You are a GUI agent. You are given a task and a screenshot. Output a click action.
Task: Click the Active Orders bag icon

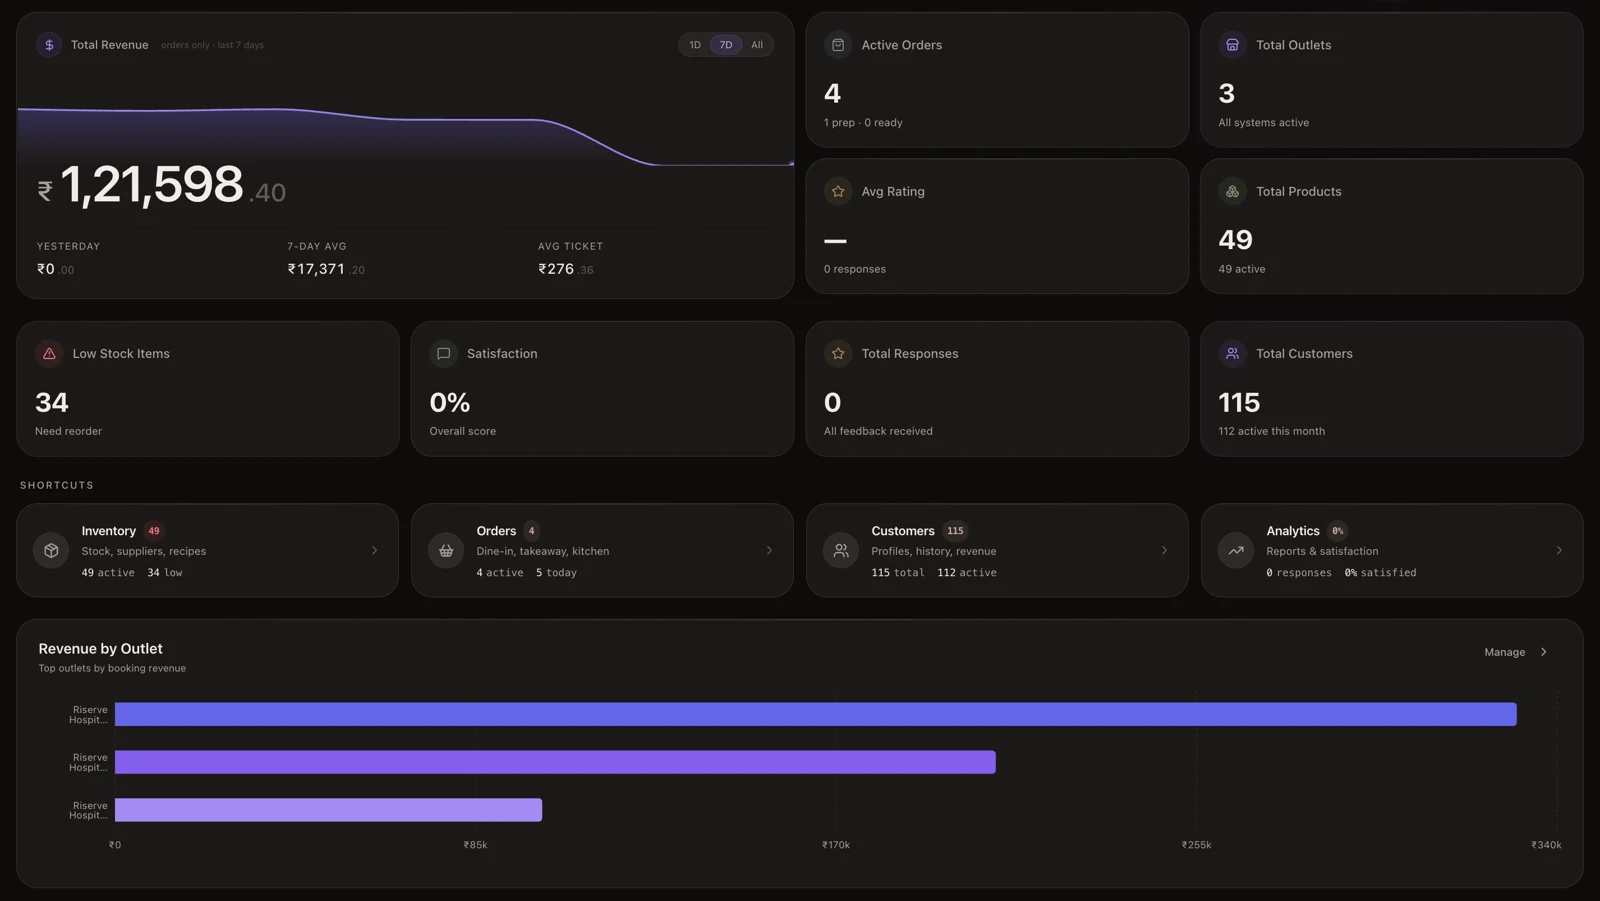(838, 45)
